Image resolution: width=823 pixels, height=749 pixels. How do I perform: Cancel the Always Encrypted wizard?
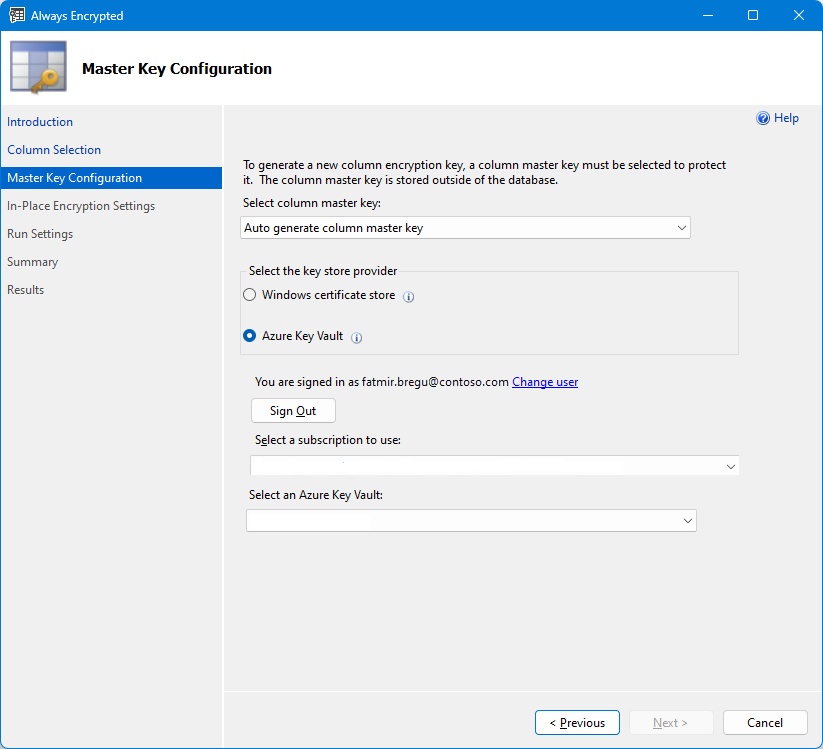coord(764,722)
